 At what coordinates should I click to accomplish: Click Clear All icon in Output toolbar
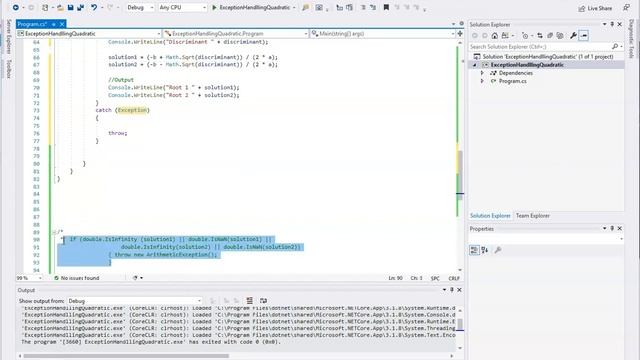point(249,301)
